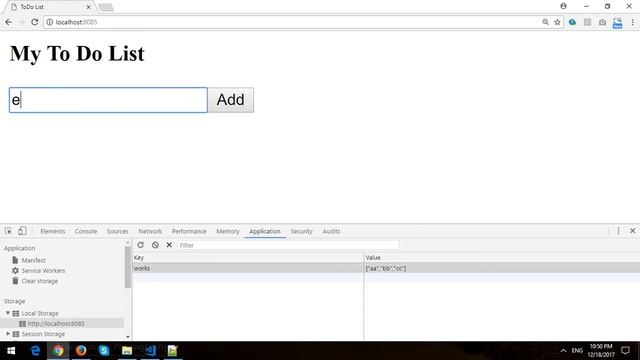640x360 pixels.
Task: Reload the localhost page
Action: point(35,22)
